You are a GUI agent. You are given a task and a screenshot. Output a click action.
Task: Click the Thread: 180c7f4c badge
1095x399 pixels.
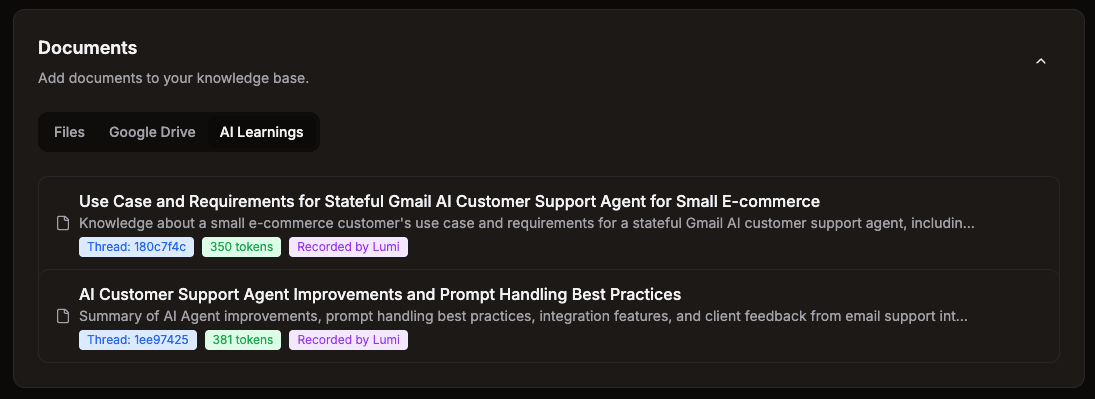coord(136,247)
